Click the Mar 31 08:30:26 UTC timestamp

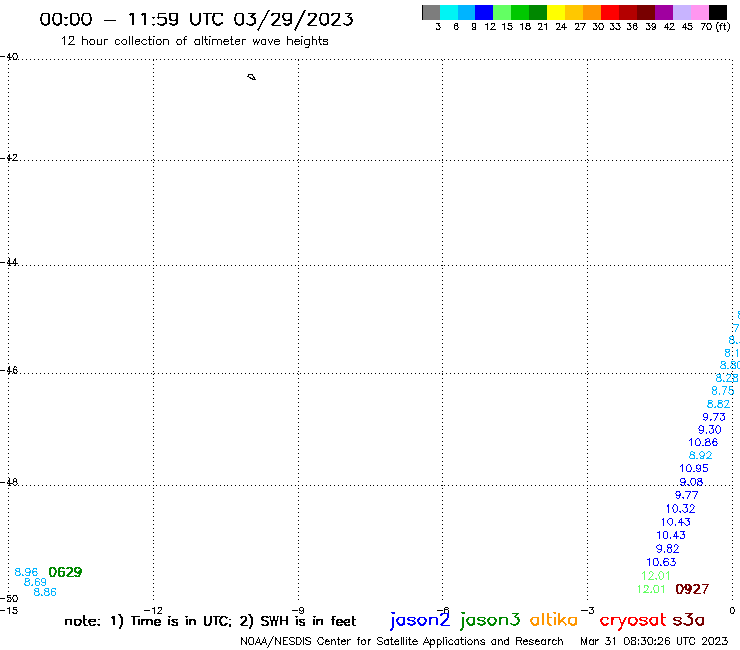tap(654, 641)
